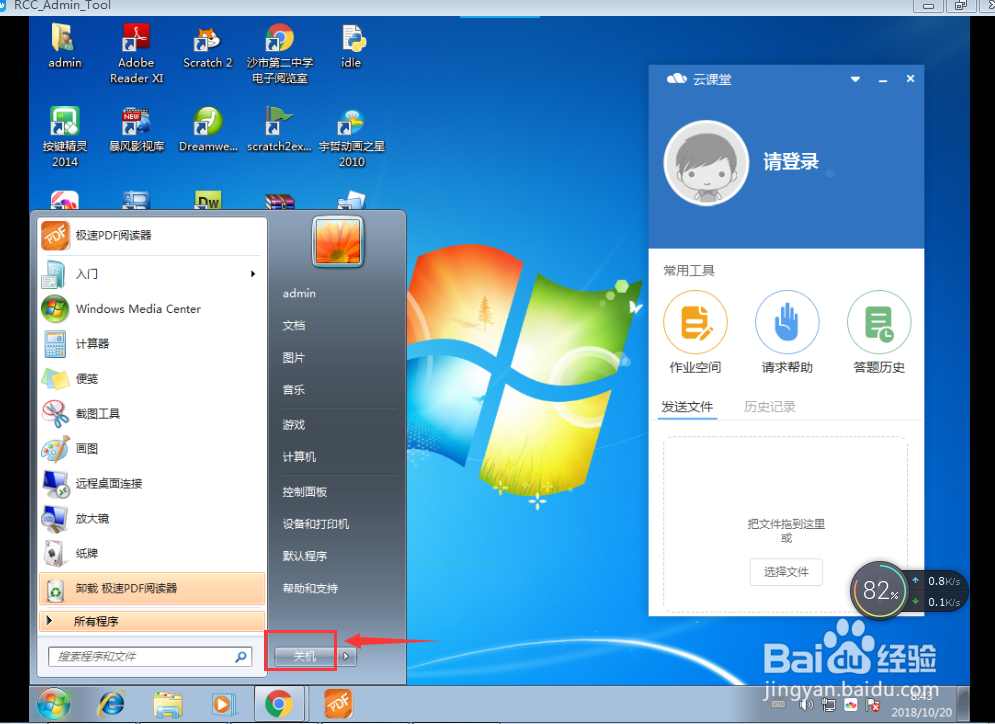Expand the 入门 submenu arrow

(252, 272)
